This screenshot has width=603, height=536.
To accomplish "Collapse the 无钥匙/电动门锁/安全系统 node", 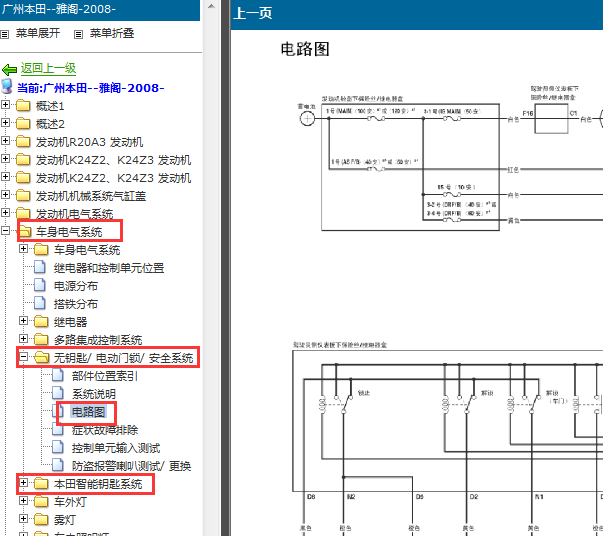I will tap(23, 356).
